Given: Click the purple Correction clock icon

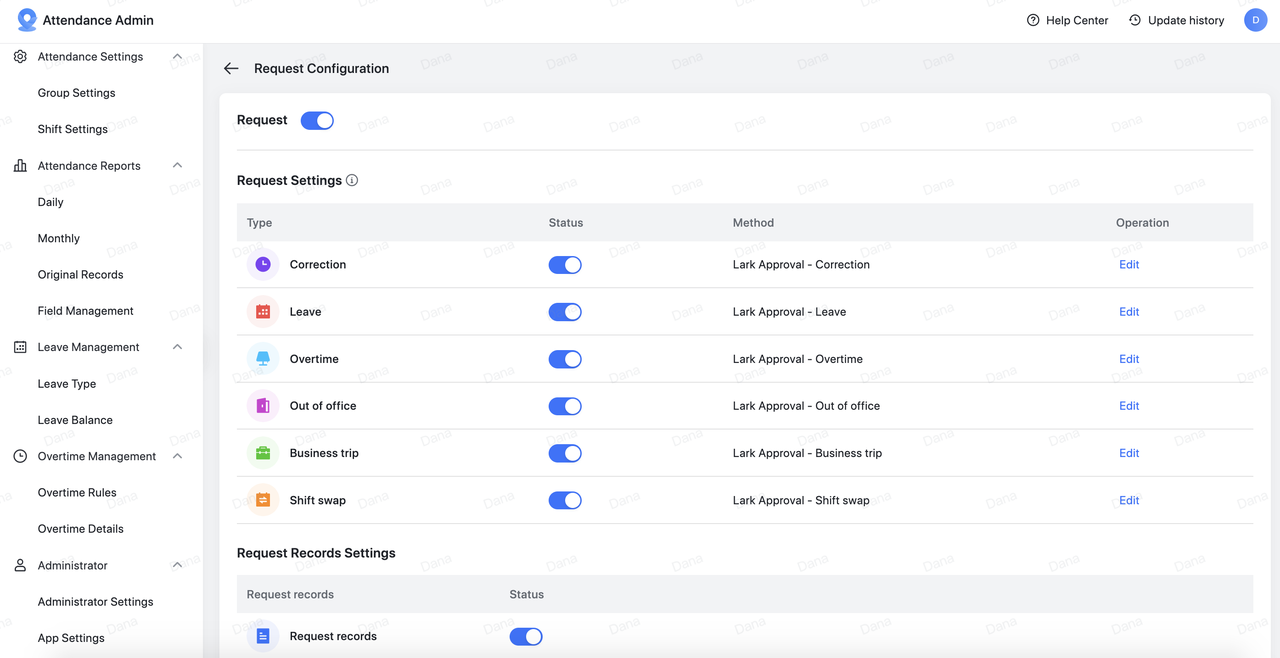Looking at the screenshot, I should (x=263, y=265).
